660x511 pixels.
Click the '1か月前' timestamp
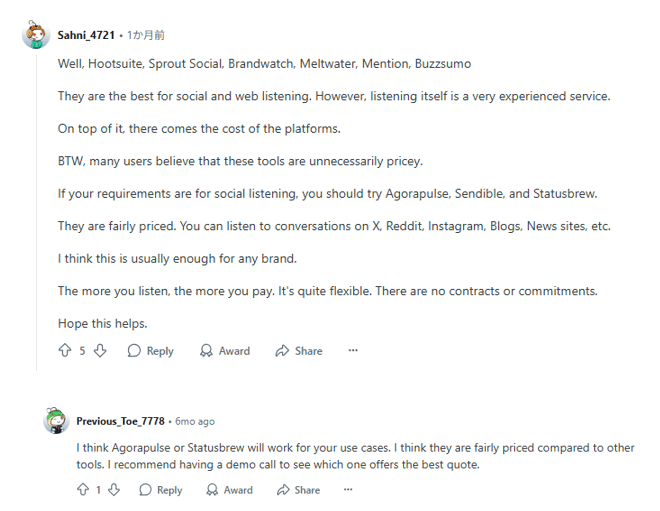click(x=146, y=35)
